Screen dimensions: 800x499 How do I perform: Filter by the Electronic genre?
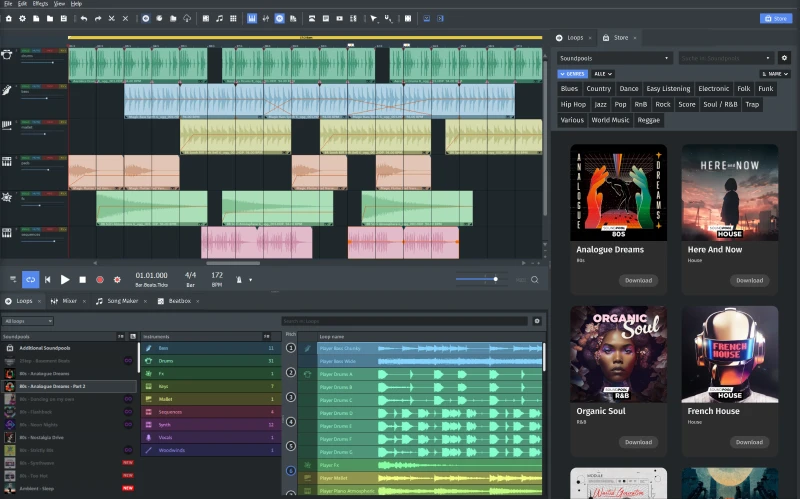pos(713,88)
